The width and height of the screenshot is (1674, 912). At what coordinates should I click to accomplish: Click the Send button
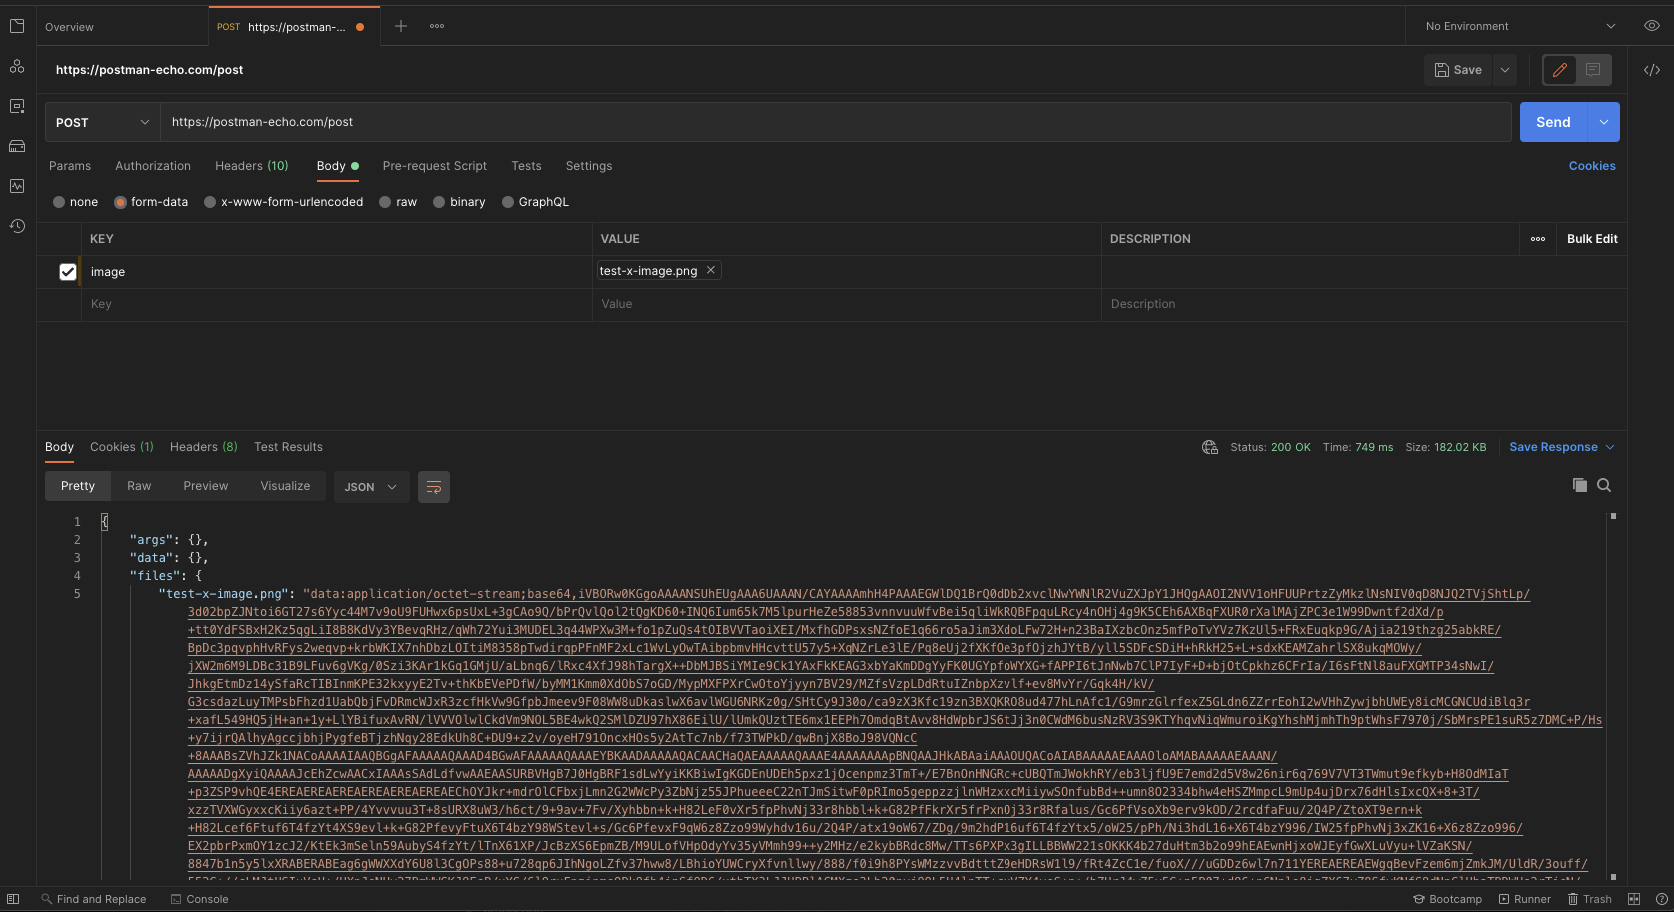tap(1552, 121)
